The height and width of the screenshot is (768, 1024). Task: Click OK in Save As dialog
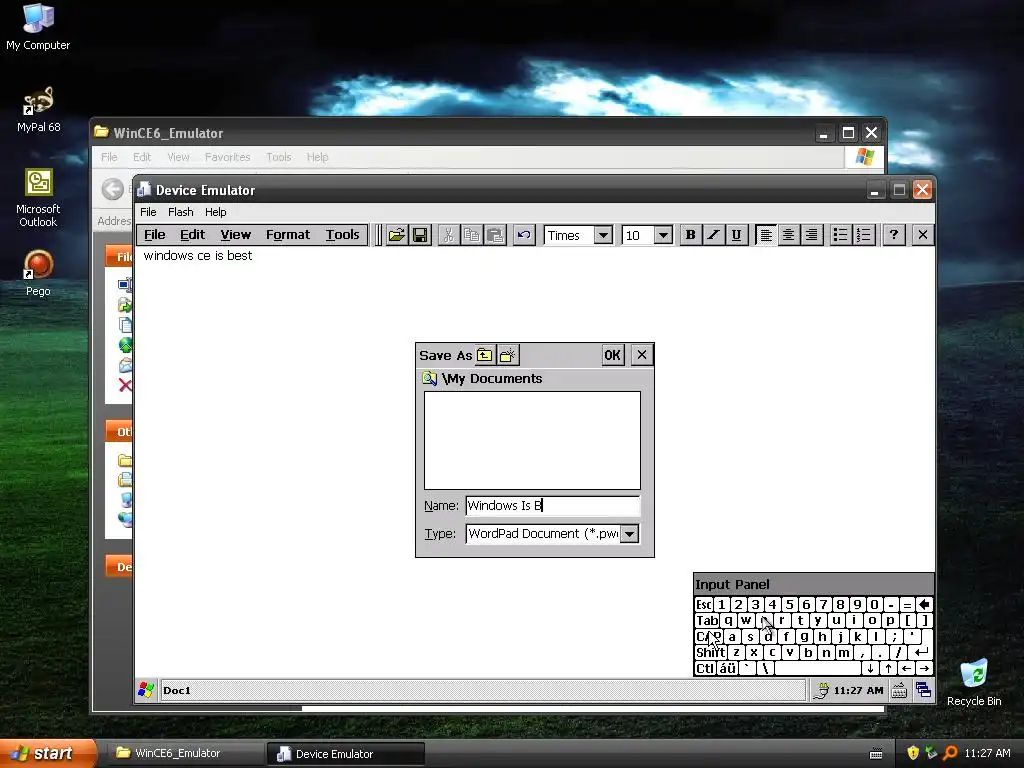click(x=613, y=355)
